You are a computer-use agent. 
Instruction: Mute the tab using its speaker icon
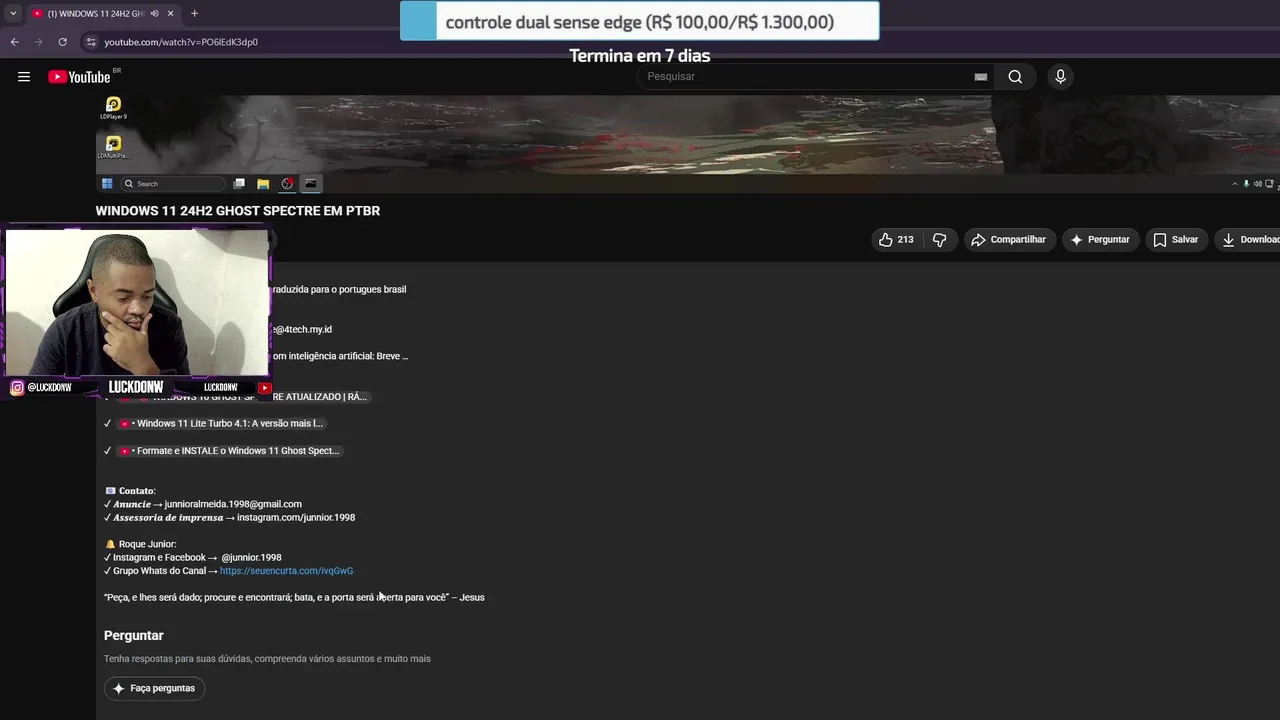click(x=154, y=13)
